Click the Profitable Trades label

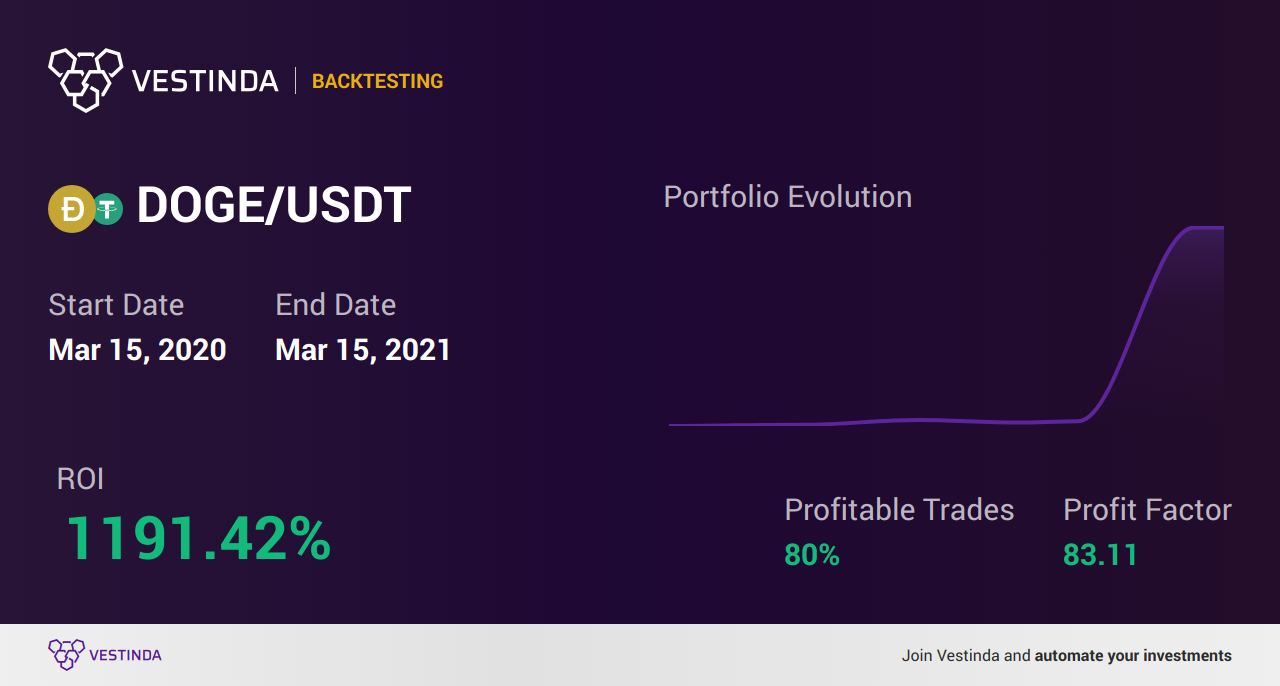tap(899, 510)
